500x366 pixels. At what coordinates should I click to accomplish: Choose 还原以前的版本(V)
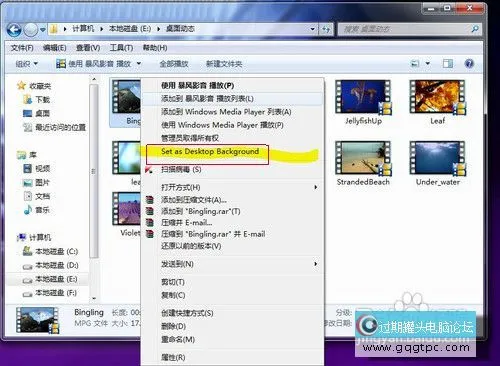pyautogui.click(x=232, y=246)
